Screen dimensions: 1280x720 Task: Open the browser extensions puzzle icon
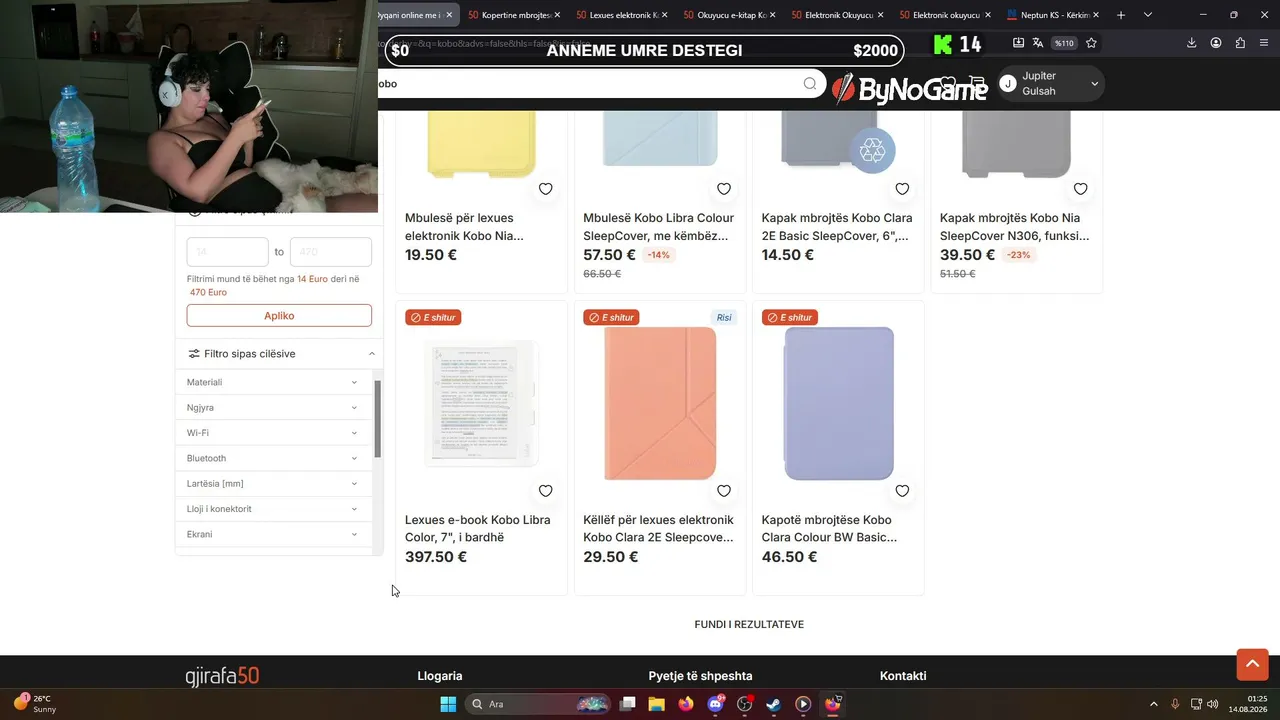click(x=1240, y=43)
